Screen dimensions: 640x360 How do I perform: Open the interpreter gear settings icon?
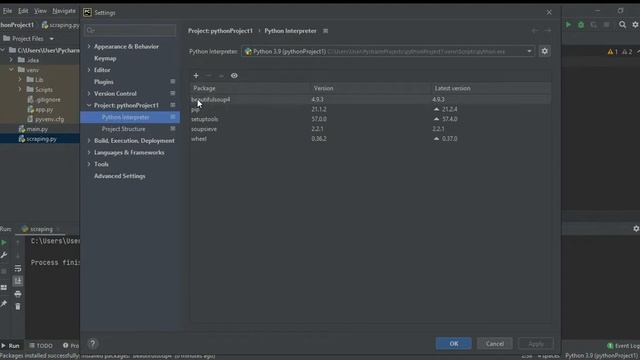click(544, 51)
